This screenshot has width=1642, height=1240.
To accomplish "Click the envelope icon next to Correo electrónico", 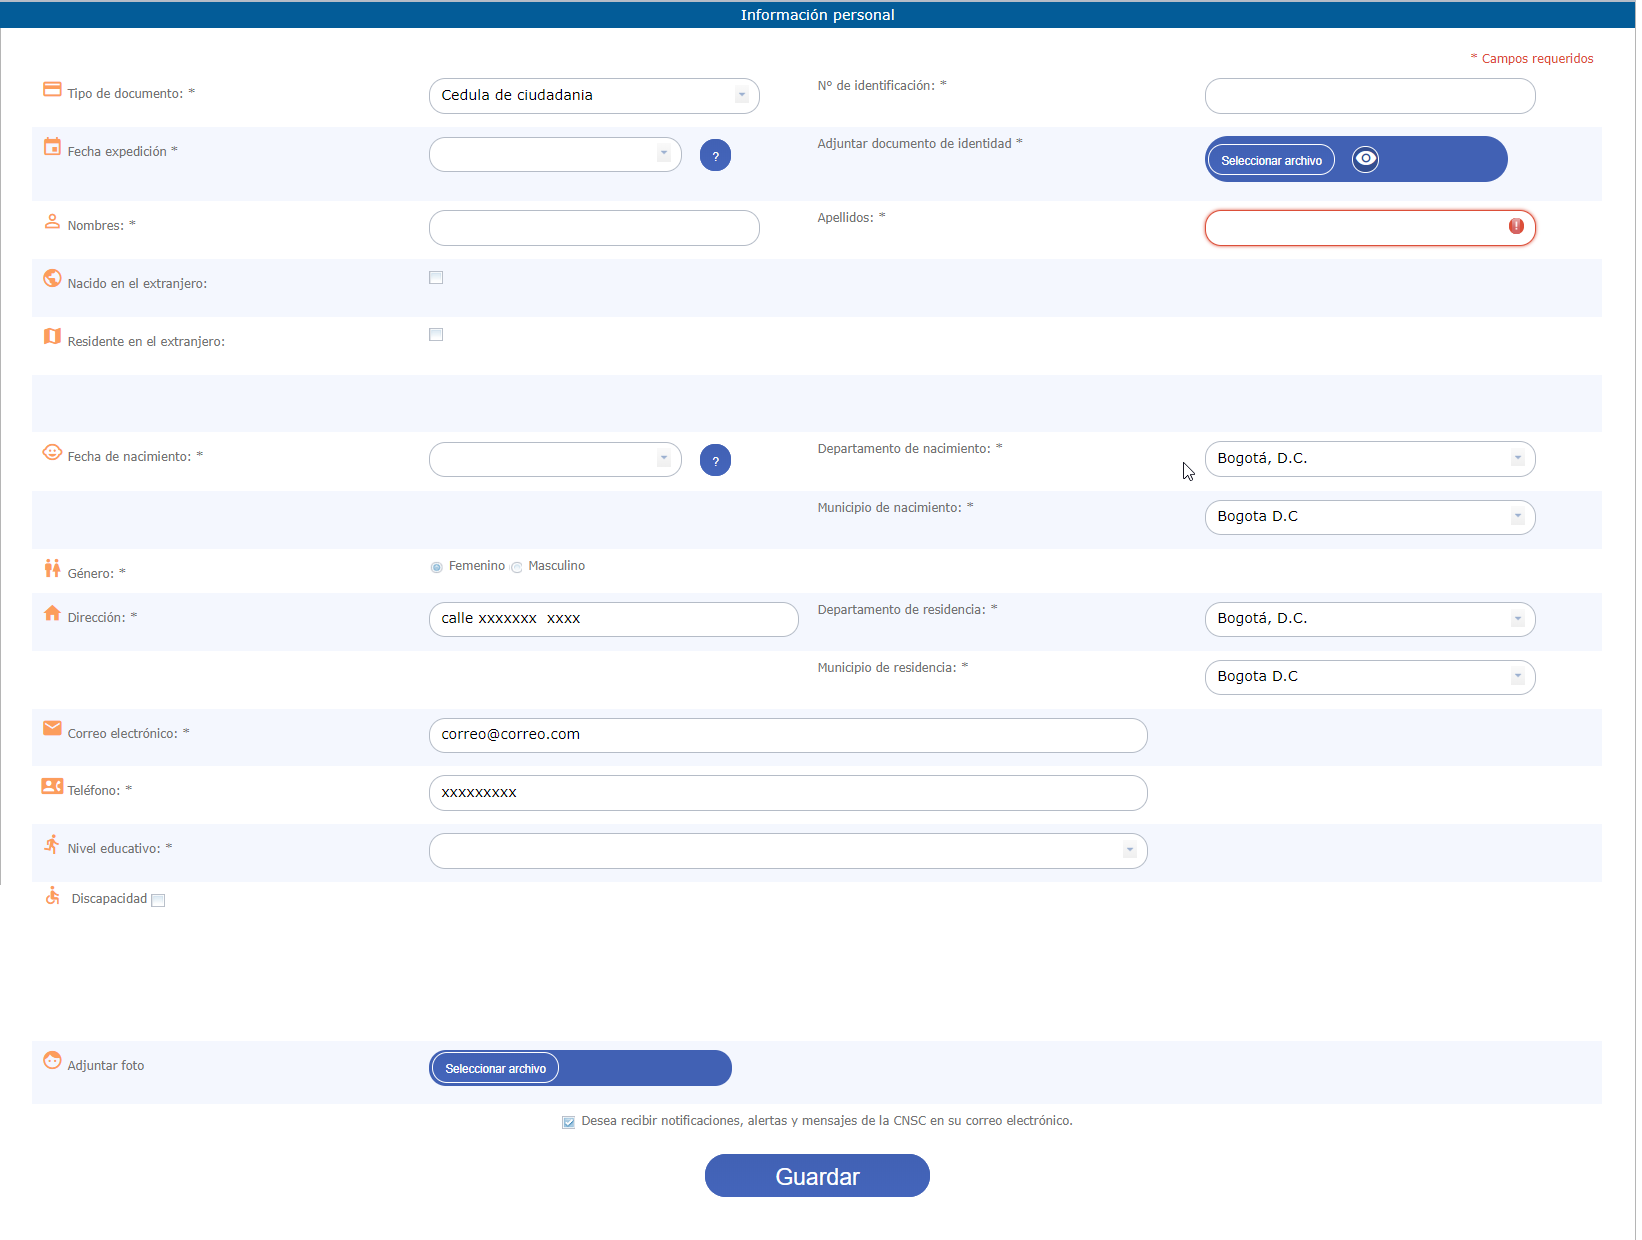I will click(x=52, y=729).
